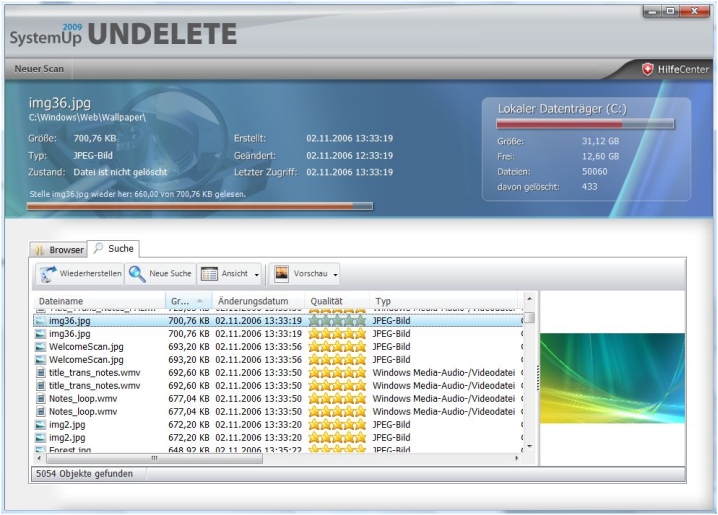Click the WelcomeScan.jpg file icon

[x=41, y=346]
